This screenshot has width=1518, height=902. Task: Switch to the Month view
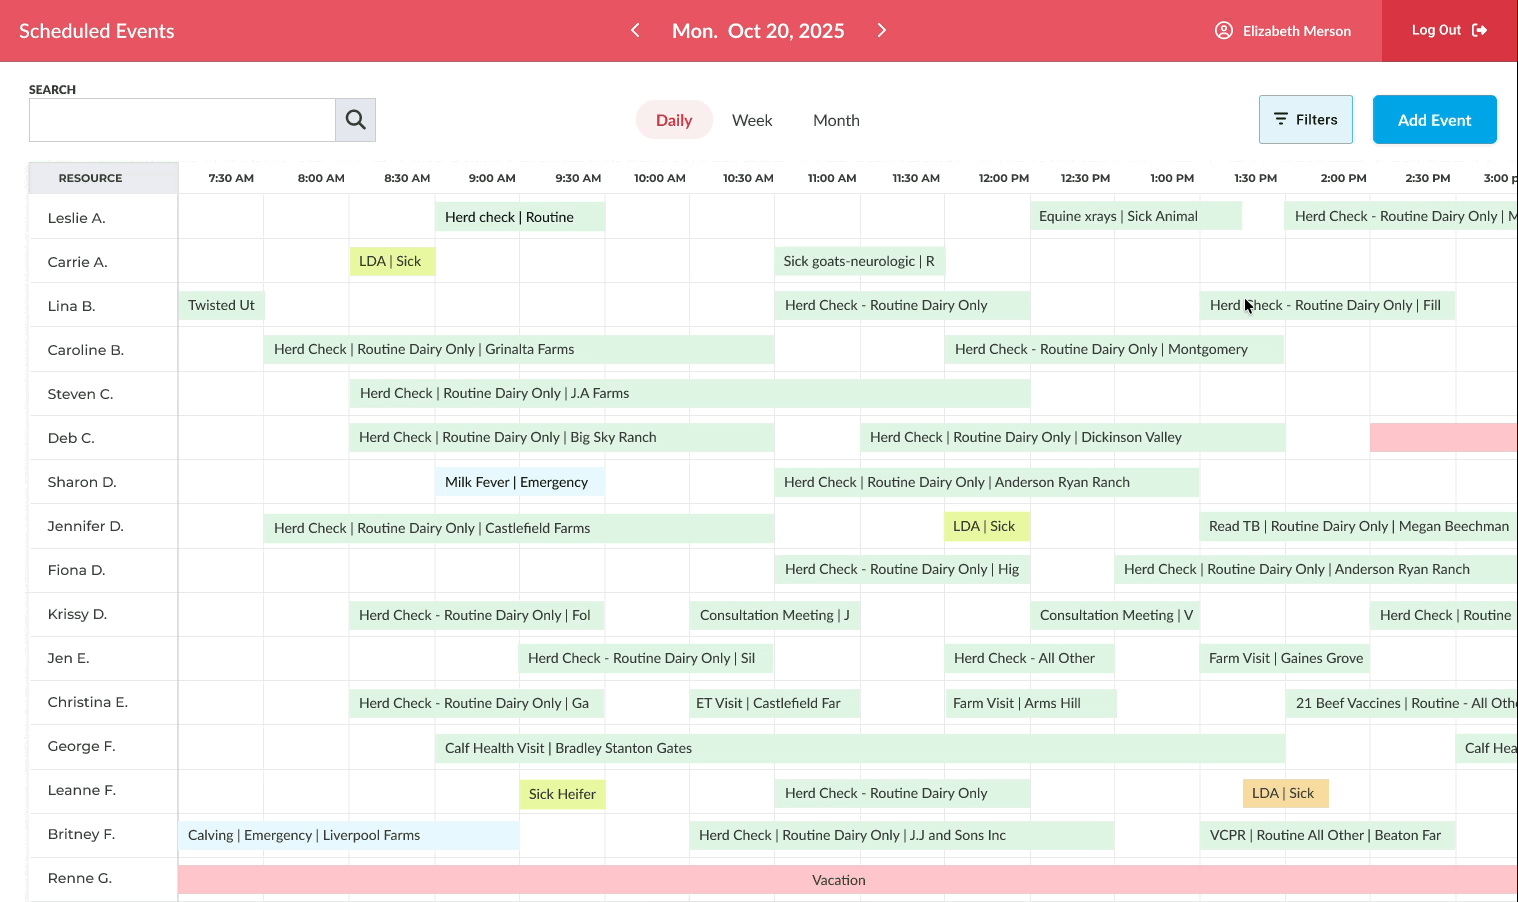(x=836, y=119)
